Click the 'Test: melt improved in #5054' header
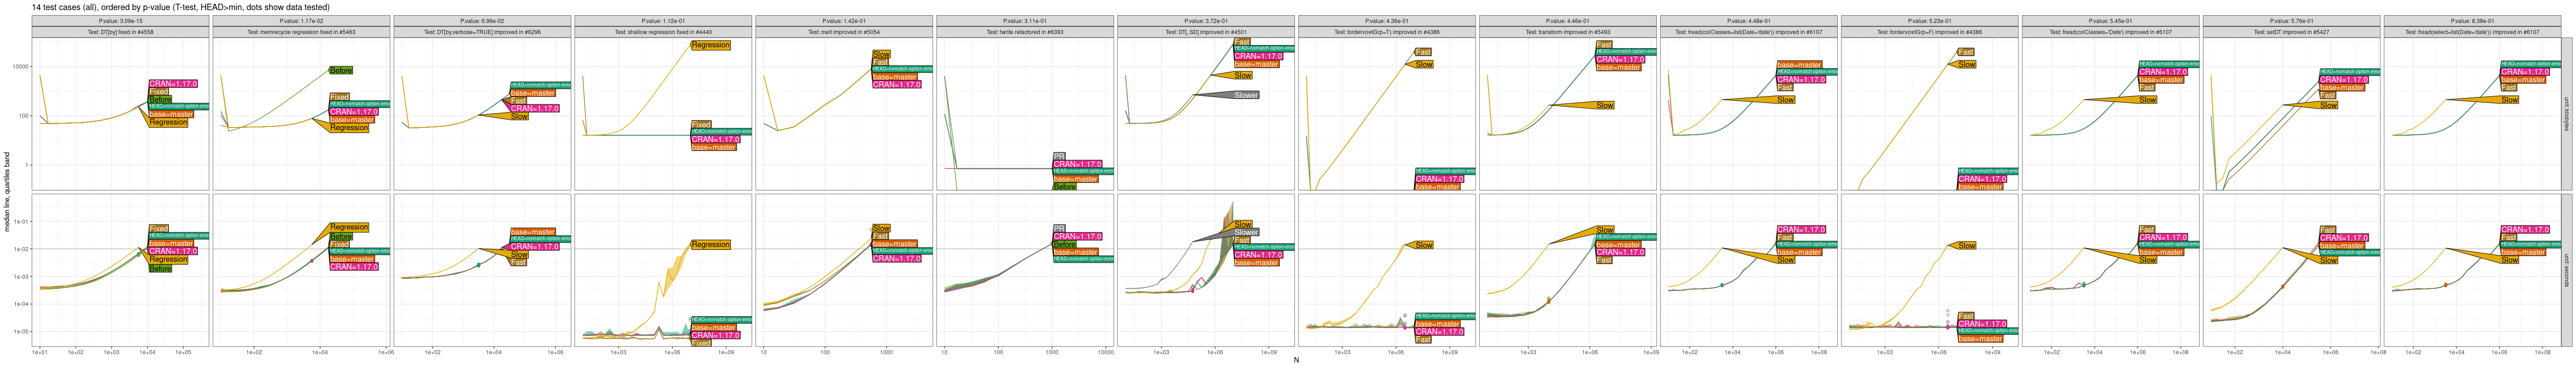The image size is (2576, 368). (844, 32)
